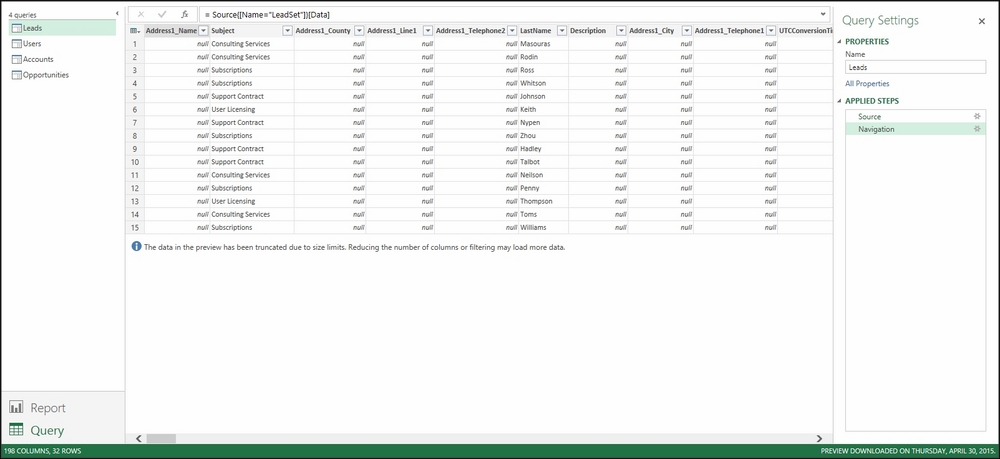The height and width of the screenshot is (459, 1000).
Task: Switch to the Report view
Action: tap(47, 407)
